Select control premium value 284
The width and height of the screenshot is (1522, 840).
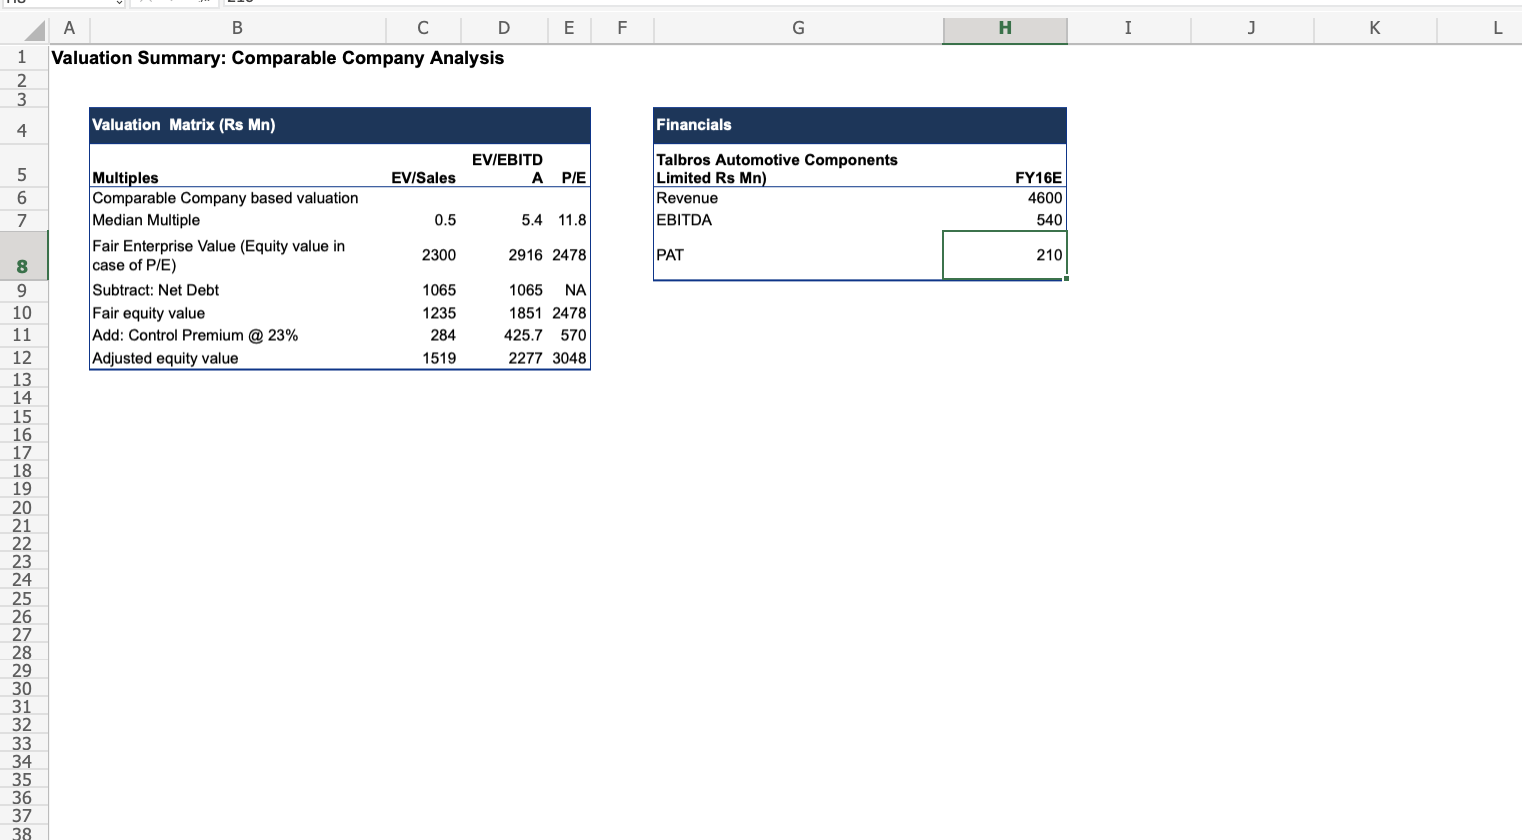click(x=423, y=335)
